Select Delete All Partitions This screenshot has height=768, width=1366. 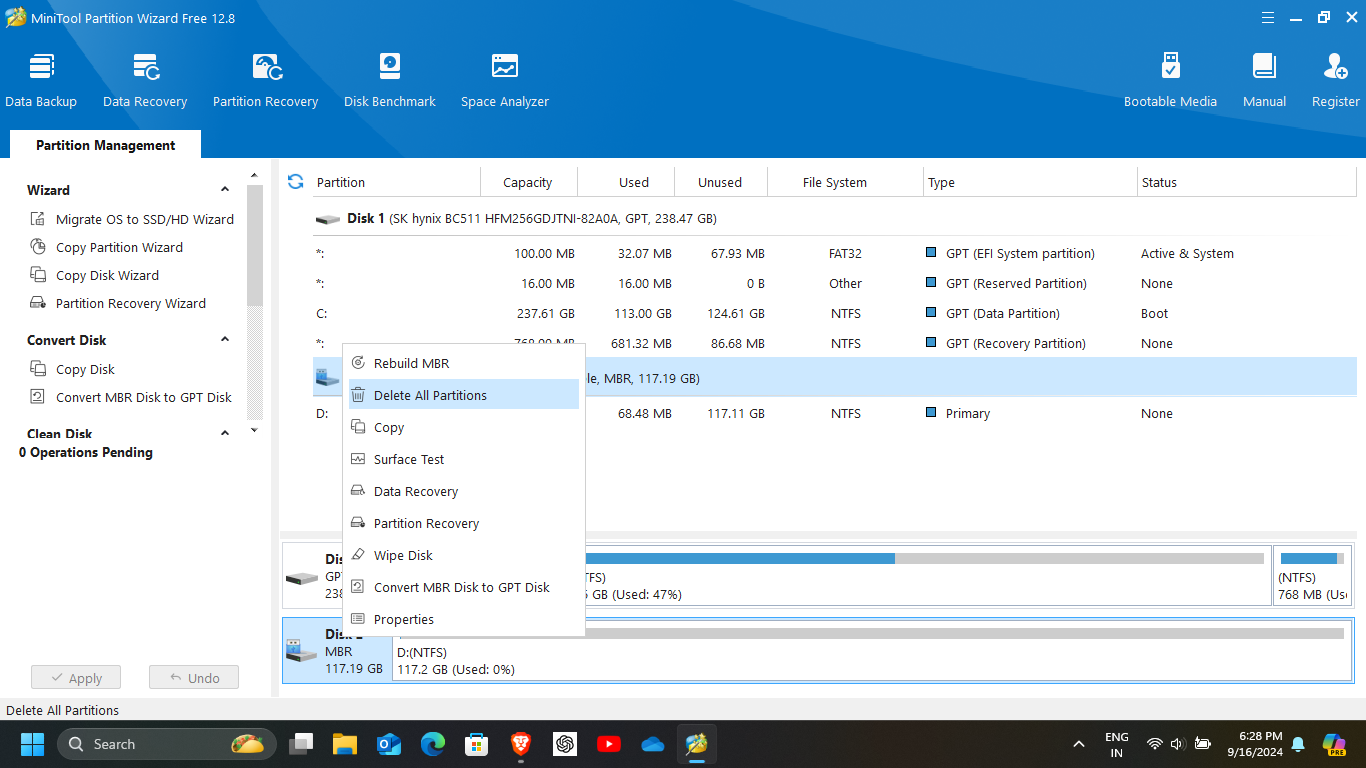[464, 395]
